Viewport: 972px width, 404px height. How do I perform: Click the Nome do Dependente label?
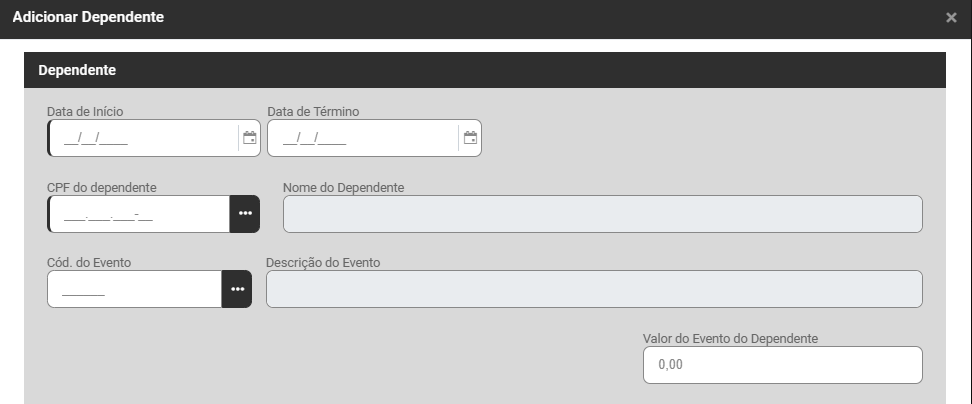[343, 187]
